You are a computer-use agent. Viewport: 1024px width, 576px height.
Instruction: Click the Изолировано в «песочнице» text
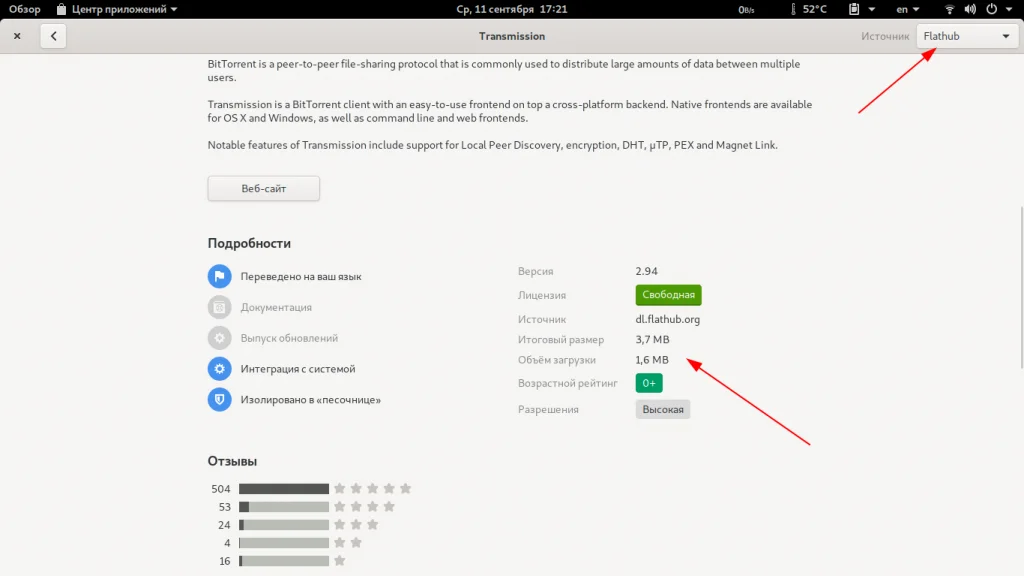(310, 400)
